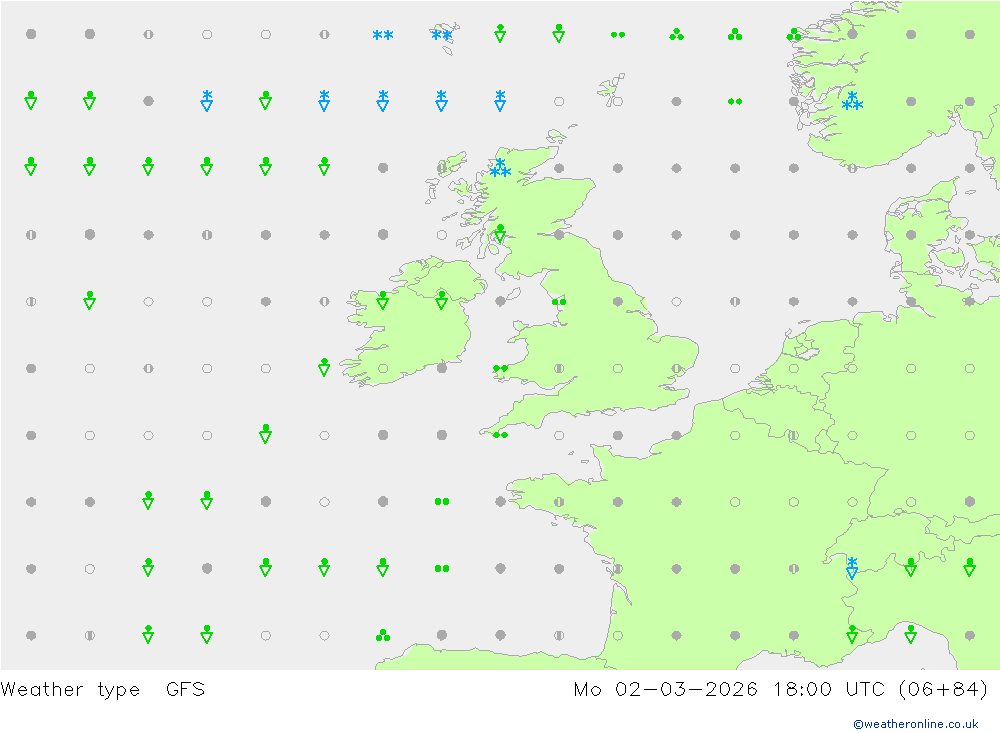
Task: Select the shower symbol off southwest Ireland coast
Action: click(x=324, y=367)
